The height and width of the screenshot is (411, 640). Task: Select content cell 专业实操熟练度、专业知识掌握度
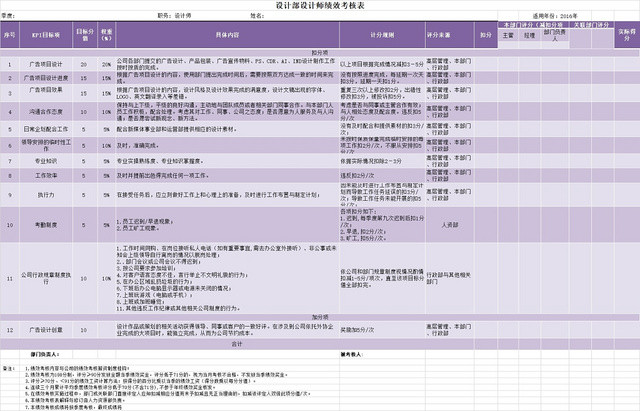(x=227, y=161)
